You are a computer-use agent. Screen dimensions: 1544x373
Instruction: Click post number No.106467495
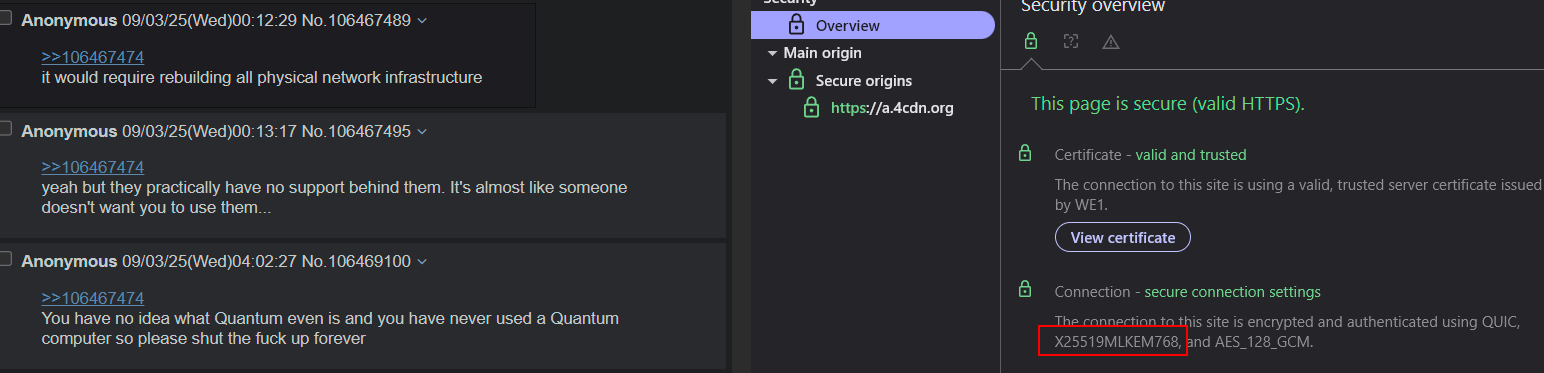pos(356,131)
